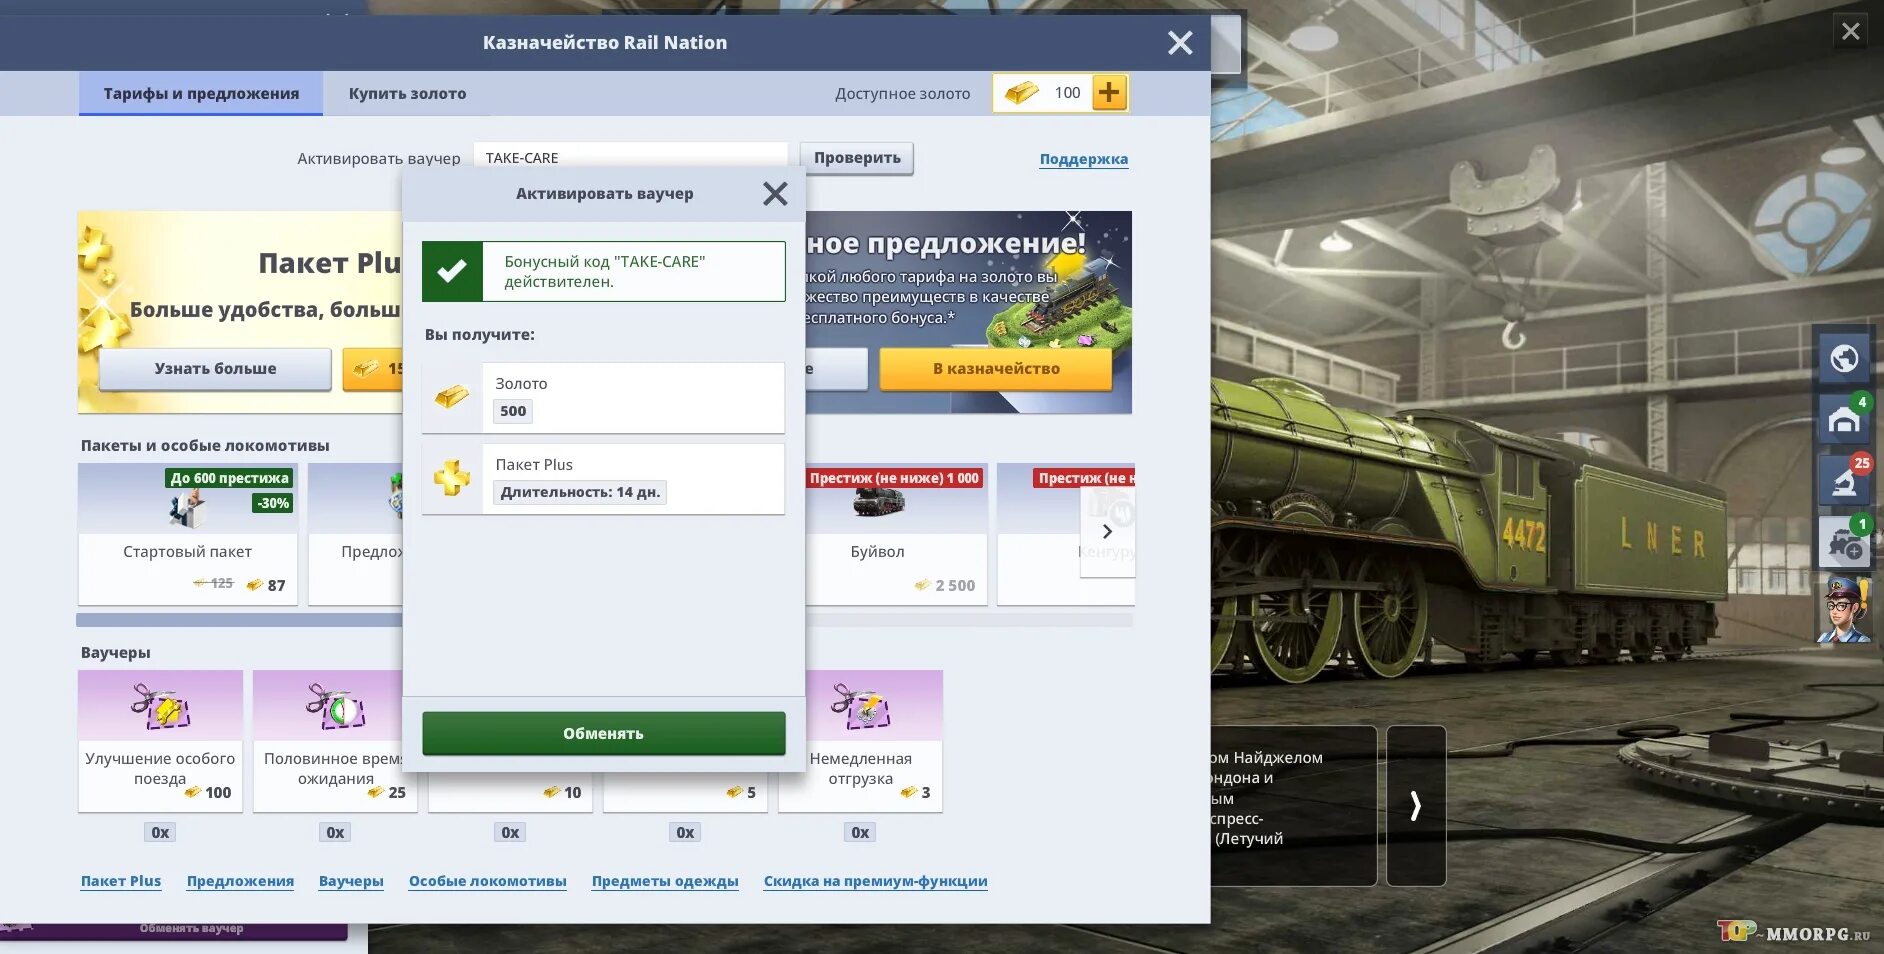Click the Пакет Plus yellow plus icon
The height and width of the screenshot is (954, 1884).
tap(452, 478)
